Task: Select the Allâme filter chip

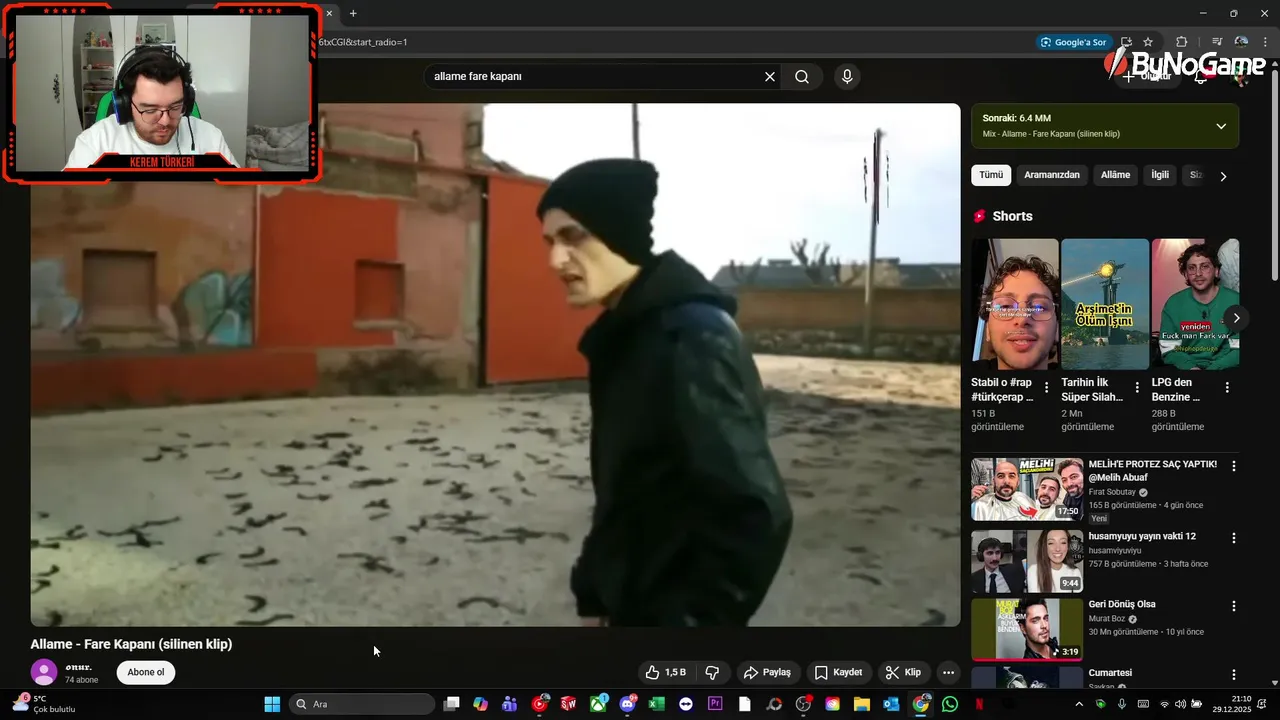Action: point(1115,175)
